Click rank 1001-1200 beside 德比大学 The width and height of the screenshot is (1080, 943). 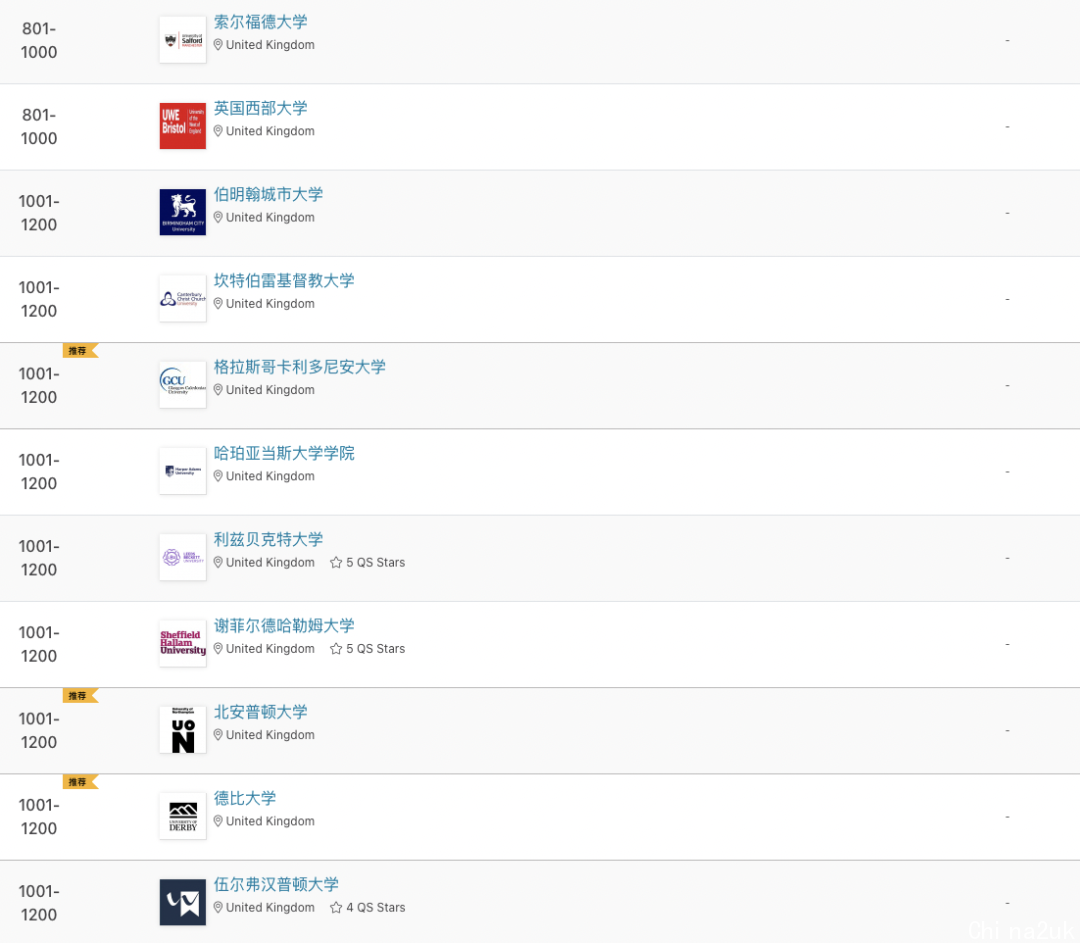39,816
